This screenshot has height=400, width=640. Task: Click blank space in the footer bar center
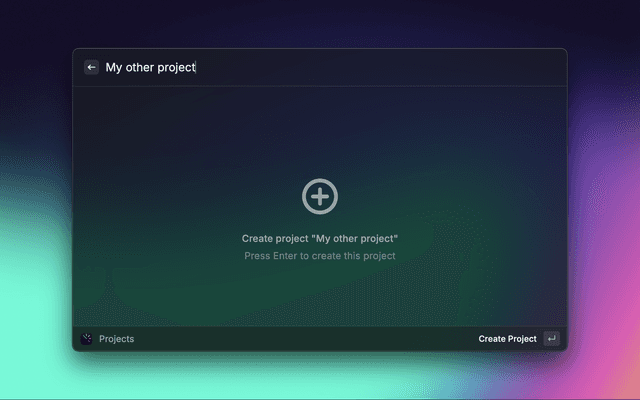[x=300, y=339]
